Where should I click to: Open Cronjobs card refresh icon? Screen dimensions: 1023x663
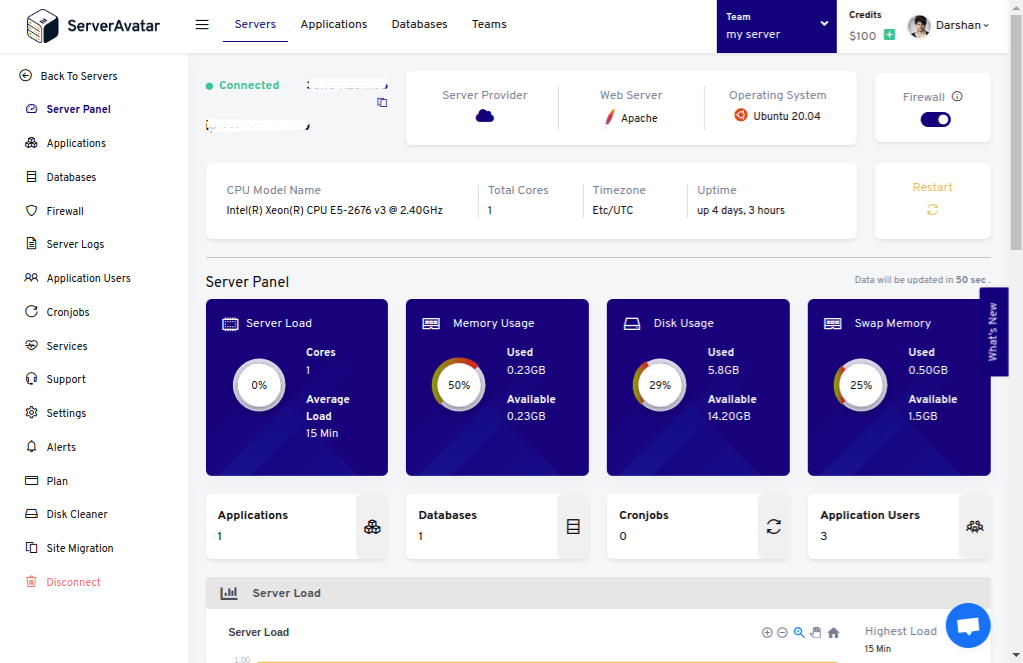774,527
